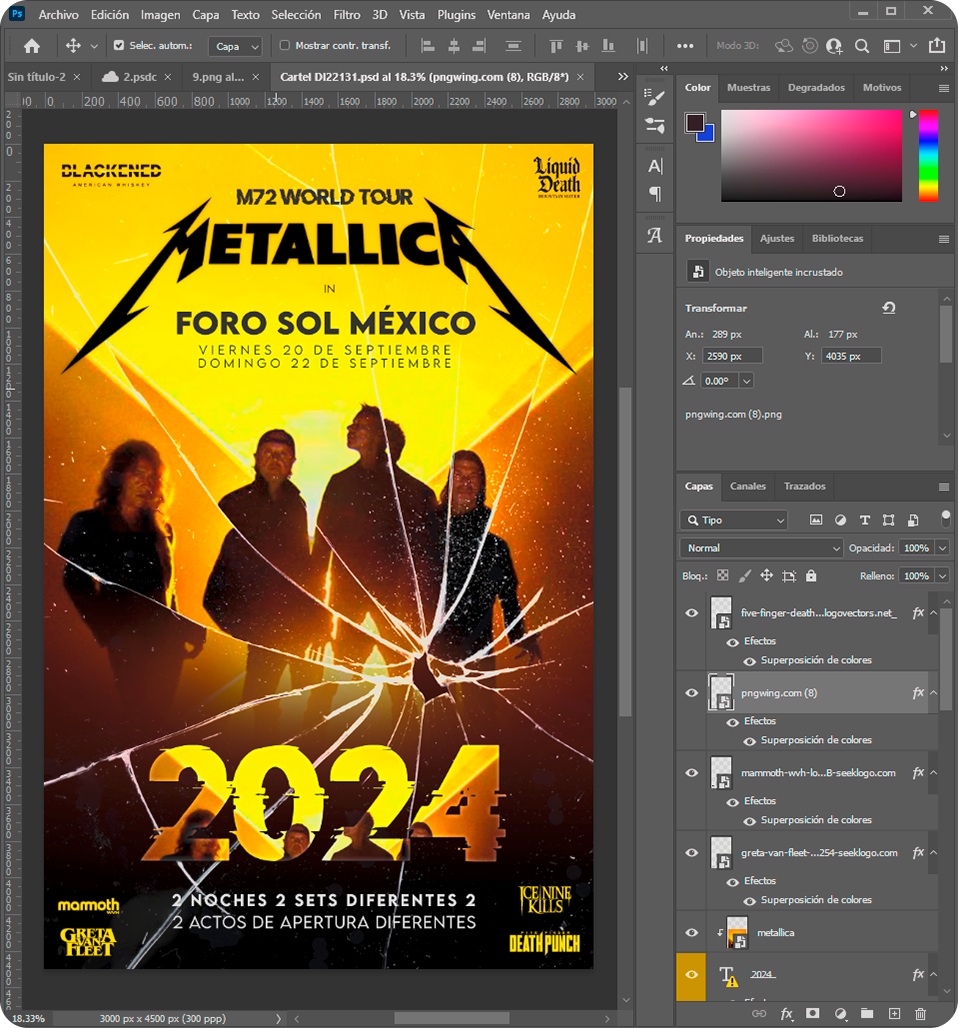Screen dimensions: 958x1028
Task: Uncheck the Selec. autom. checkbox
Action: [x=119, y=46]
